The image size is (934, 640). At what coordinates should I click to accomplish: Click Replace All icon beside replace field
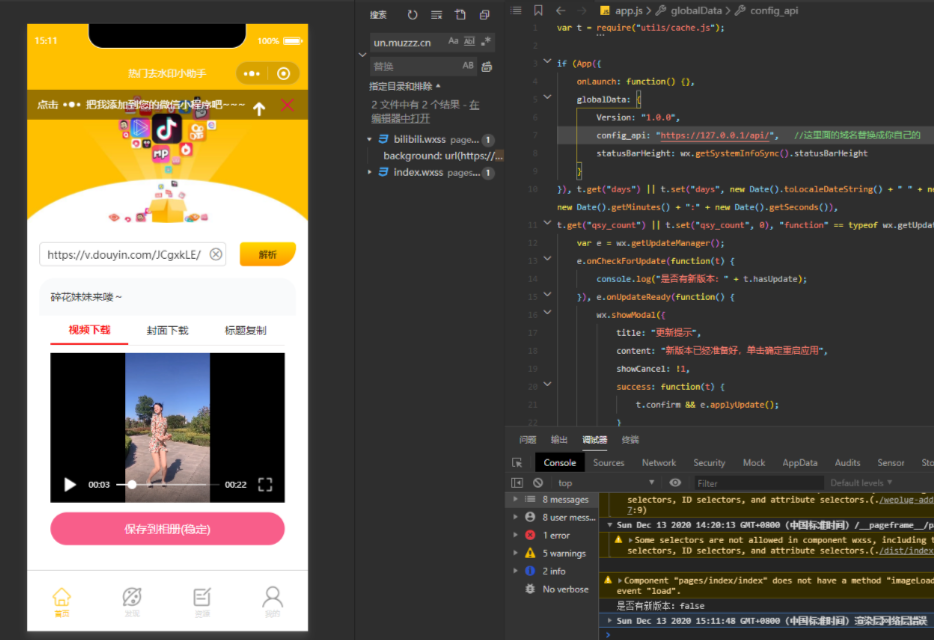(x=487, y=66)
